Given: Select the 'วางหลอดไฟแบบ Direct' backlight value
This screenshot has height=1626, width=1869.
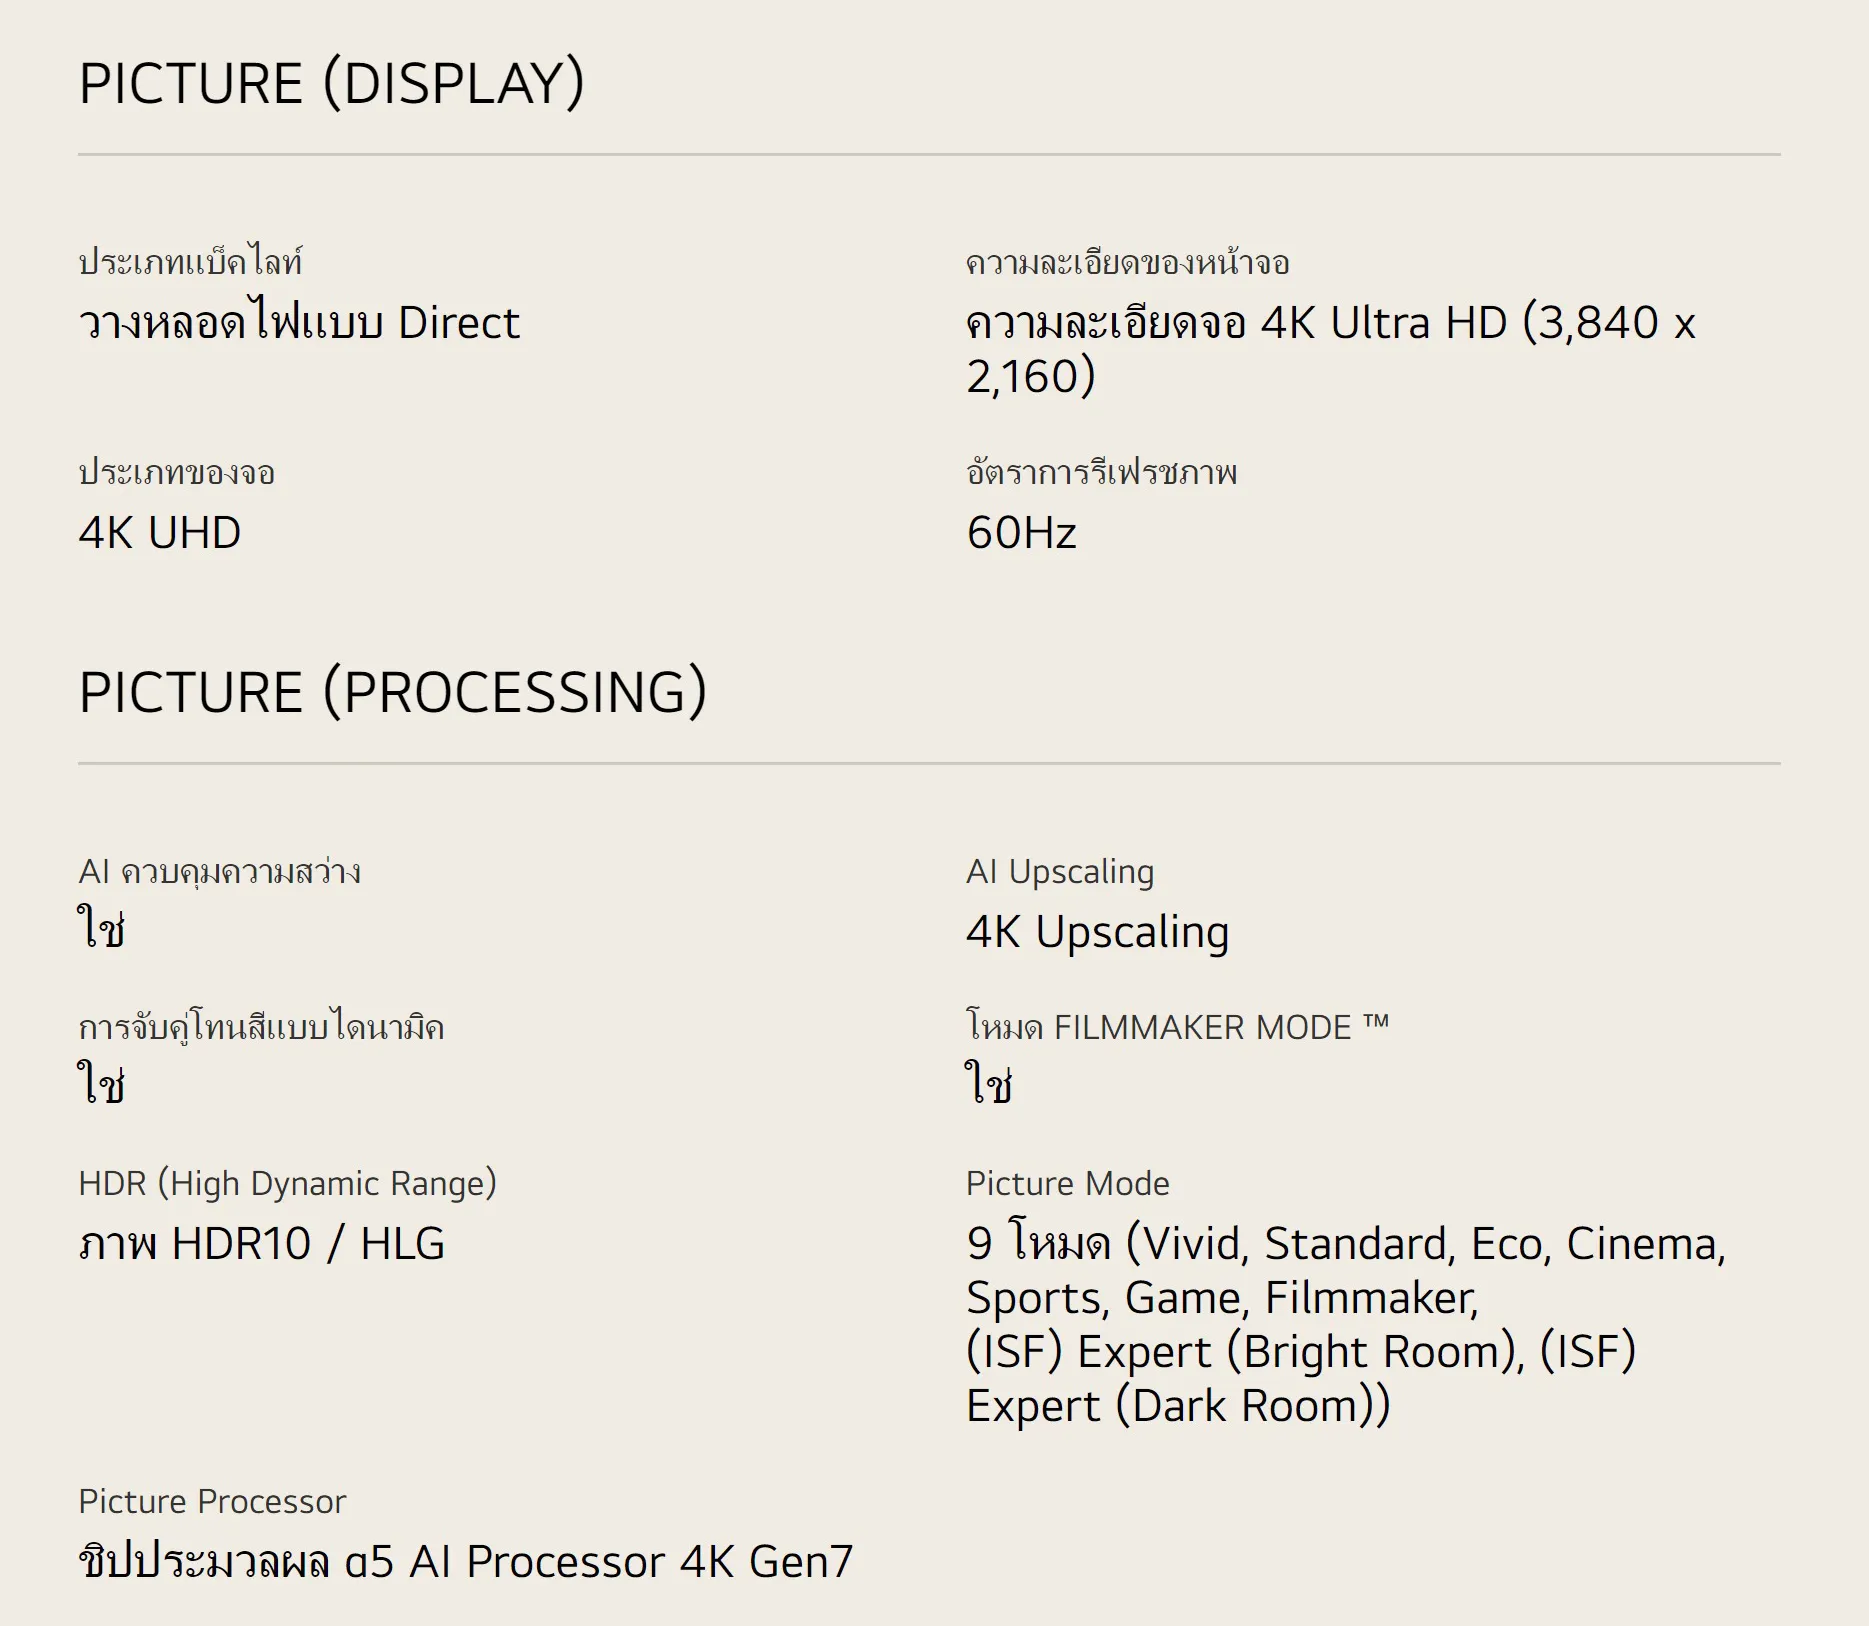Looking at the screenshot, I should (299, 323).
